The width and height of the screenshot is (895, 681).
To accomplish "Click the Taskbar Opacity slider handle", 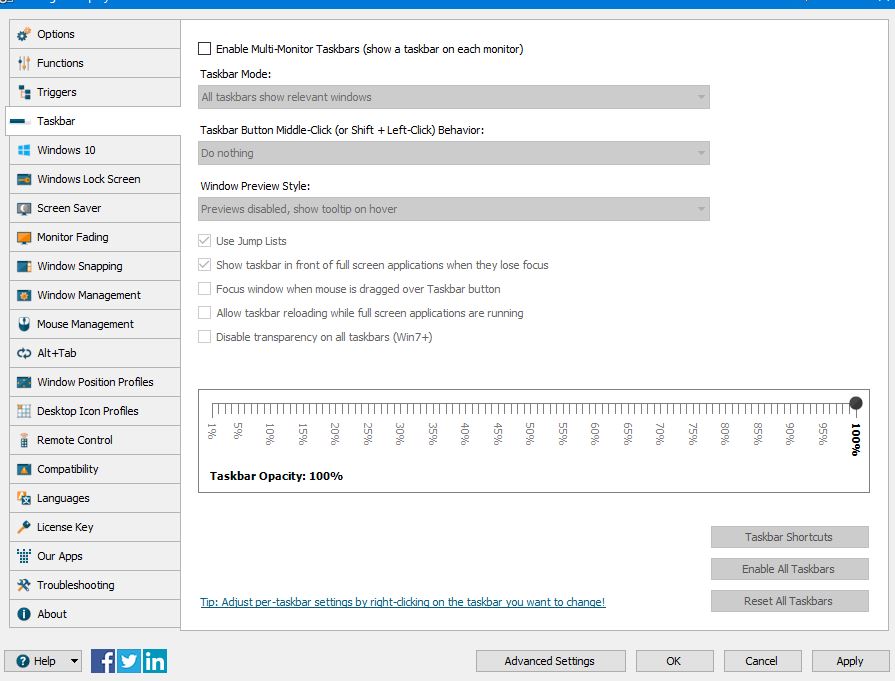I will pyautogui.click(x=856, y=403).
